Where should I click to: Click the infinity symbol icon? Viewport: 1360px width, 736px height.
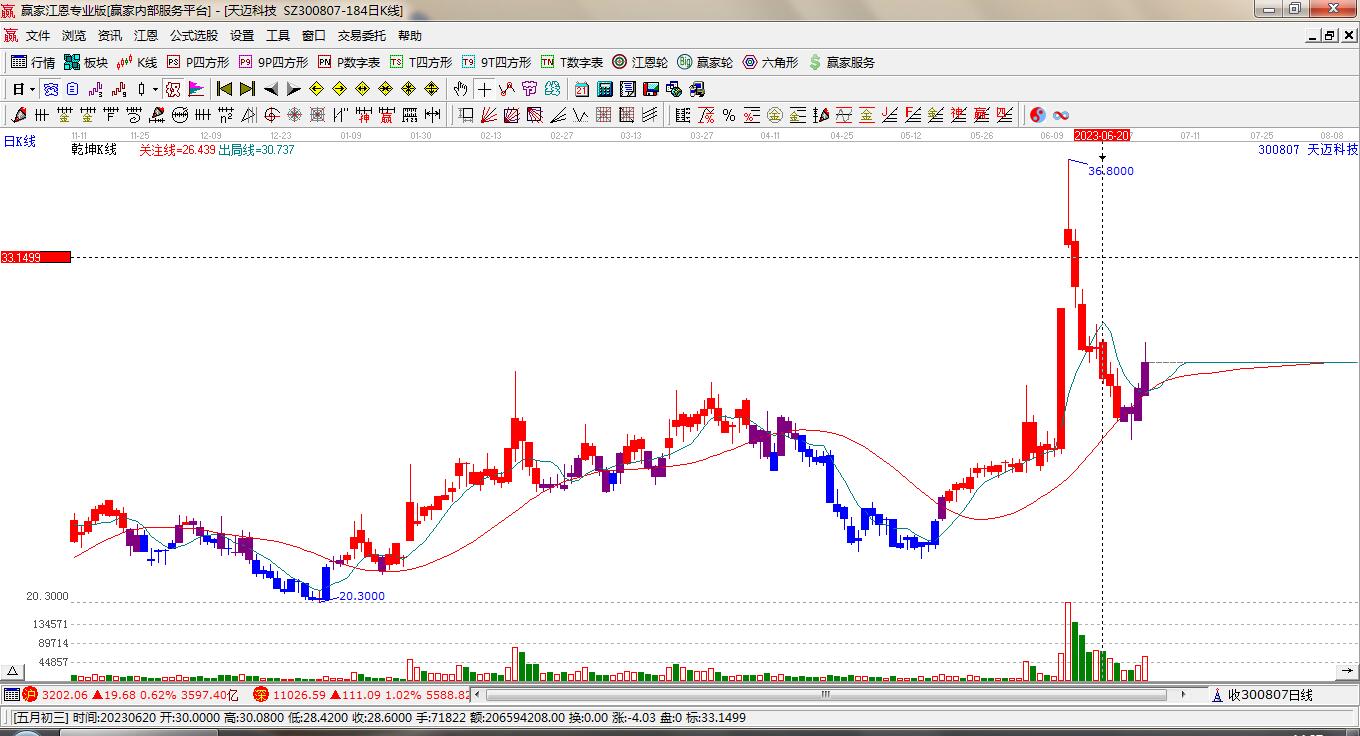(1061, 115)
